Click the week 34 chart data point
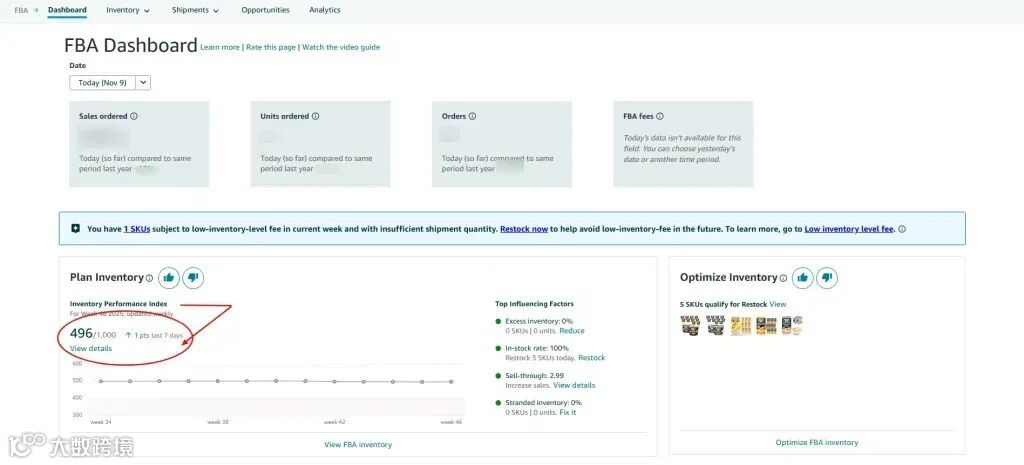Screen dimensions: 1024x465 101,381
